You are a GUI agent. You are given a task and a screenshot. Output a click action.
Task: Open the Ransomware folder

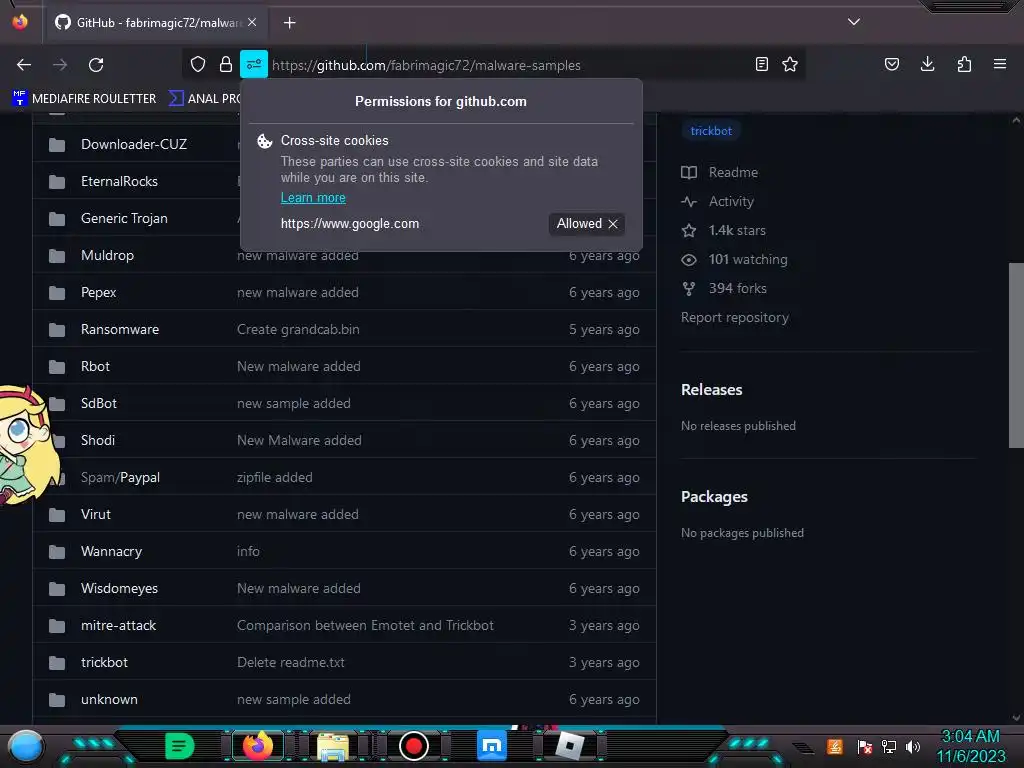pos(120,329)
